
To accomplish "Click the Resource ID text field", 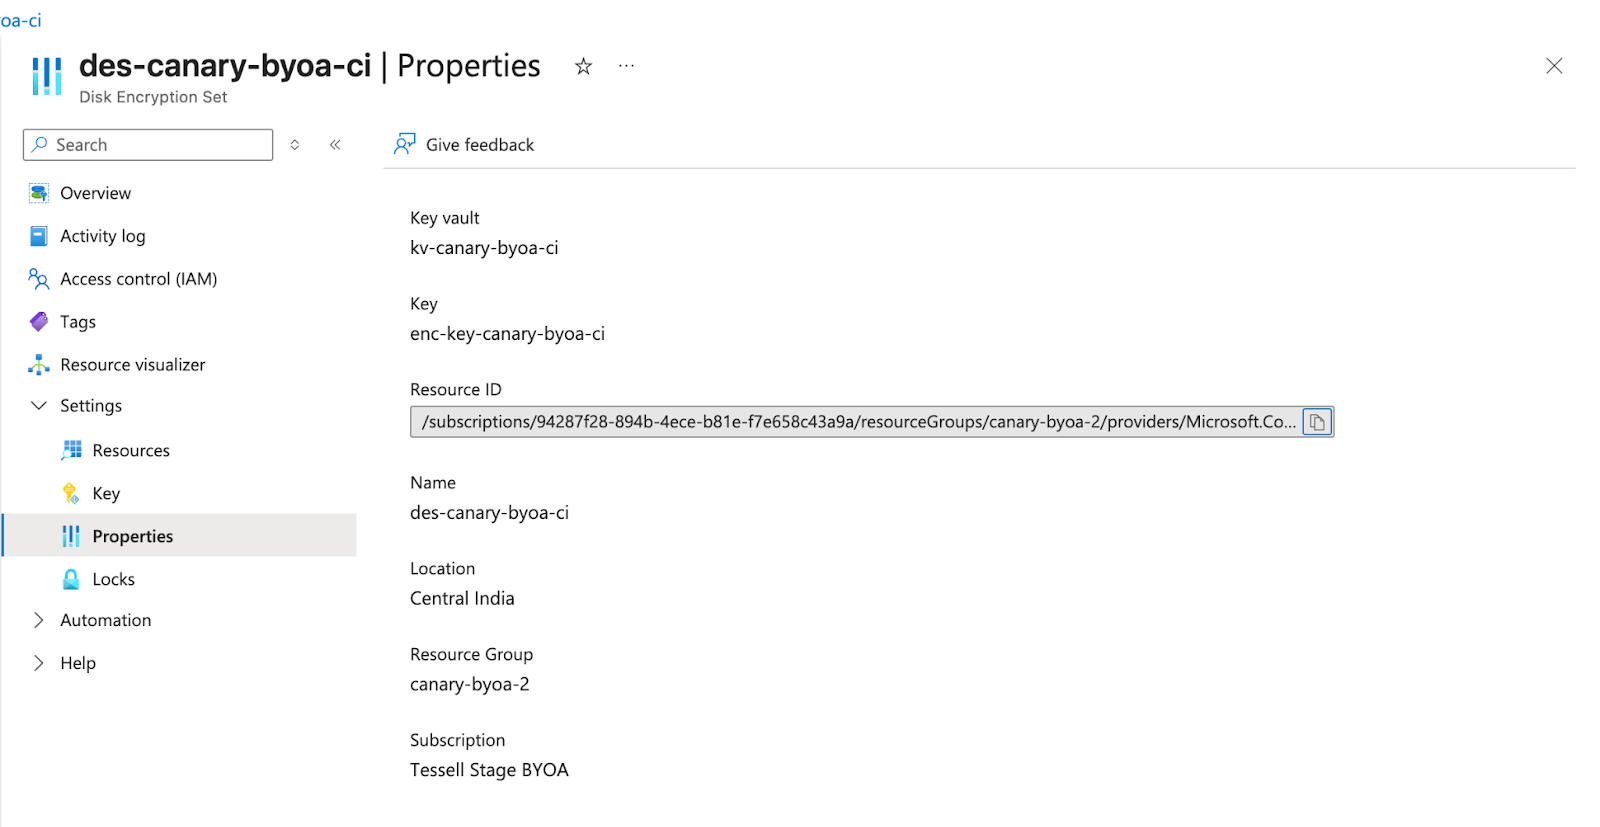I will [x=855, y=422].
